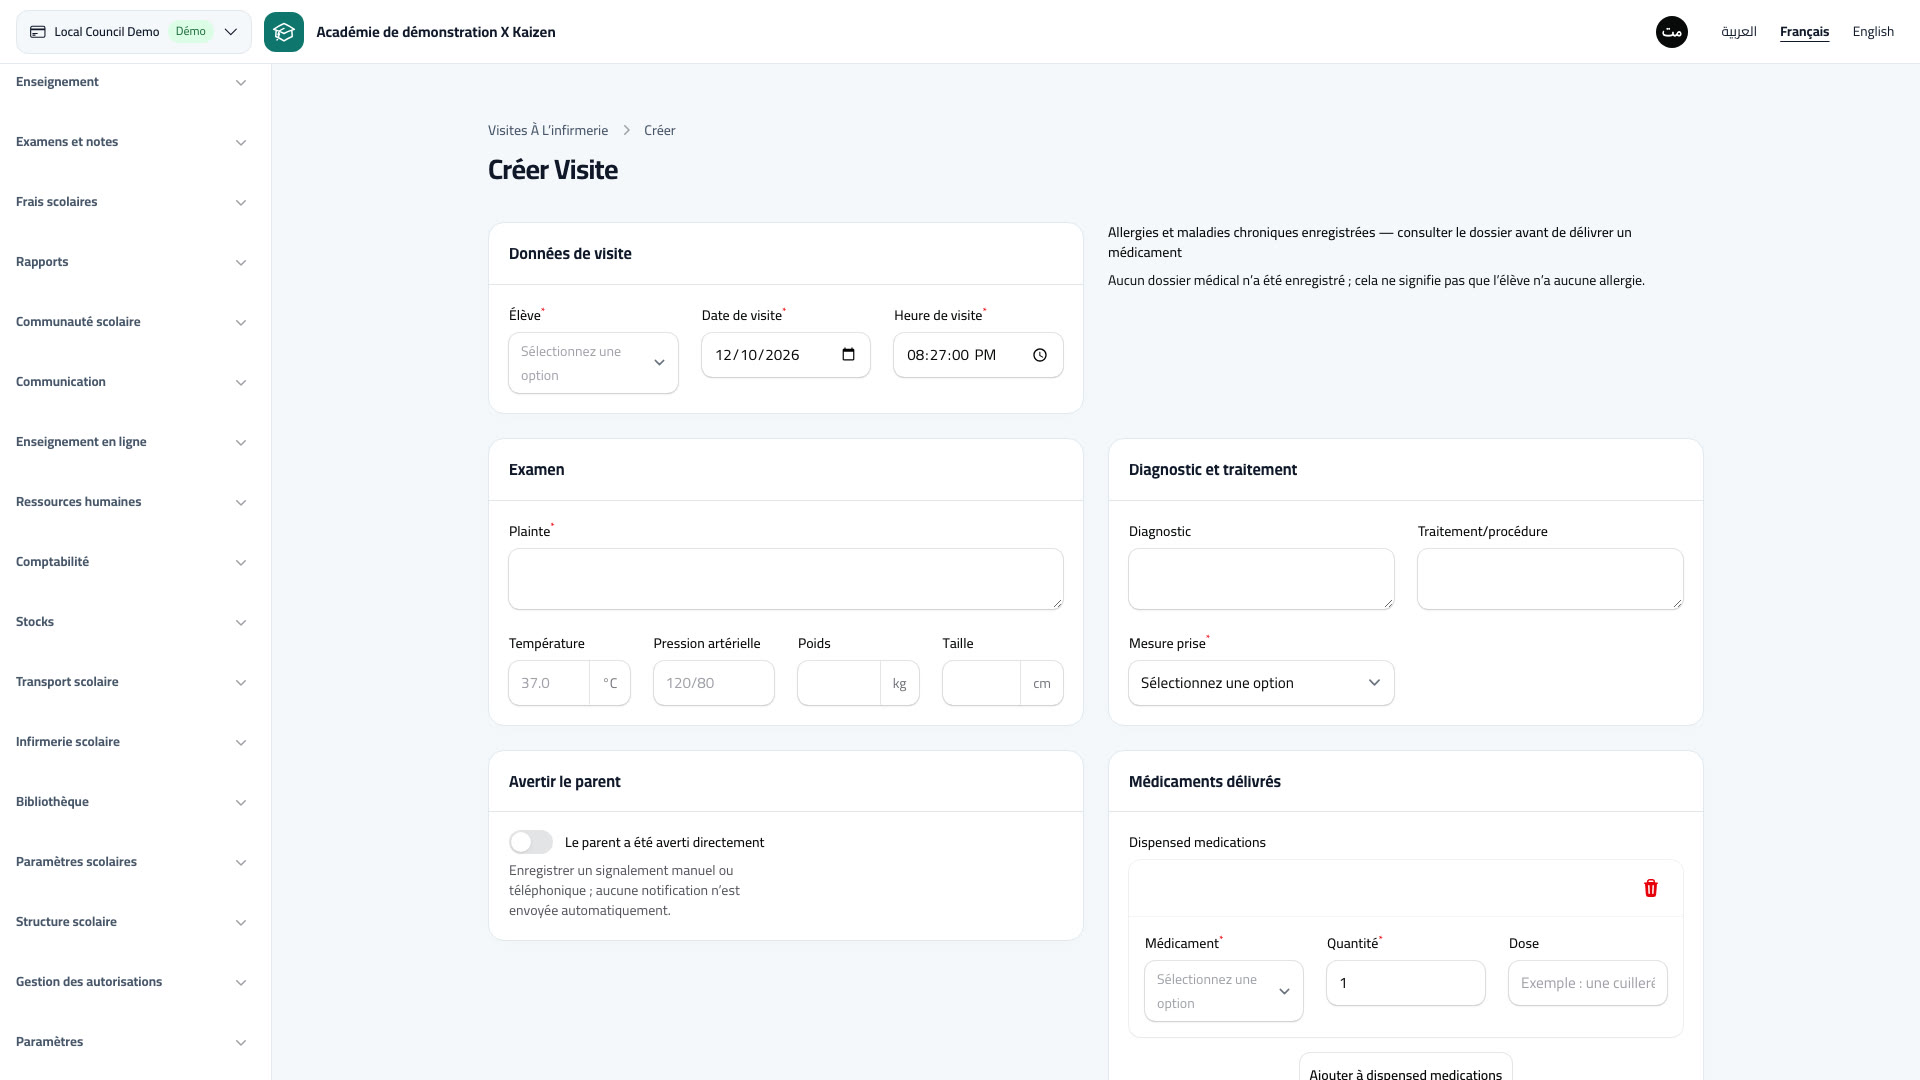Open the calendar picker for Date de visite

click(849, 355)
